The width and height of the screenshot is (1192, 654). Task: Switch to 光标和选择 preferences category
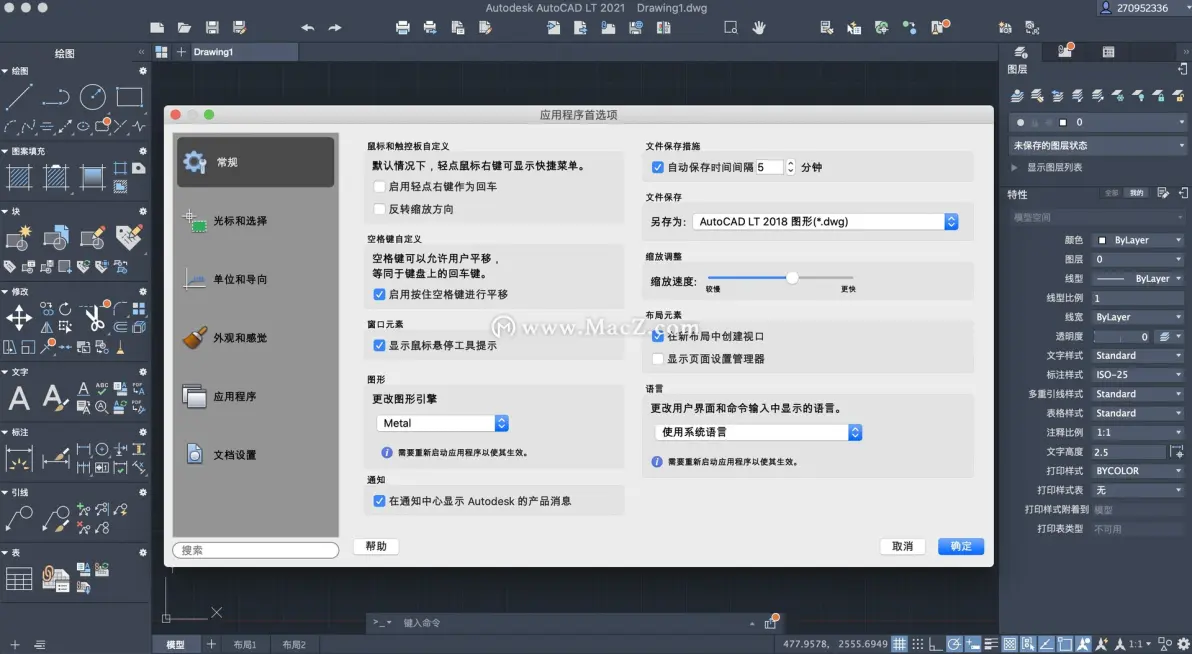click(x=255, y=221)
